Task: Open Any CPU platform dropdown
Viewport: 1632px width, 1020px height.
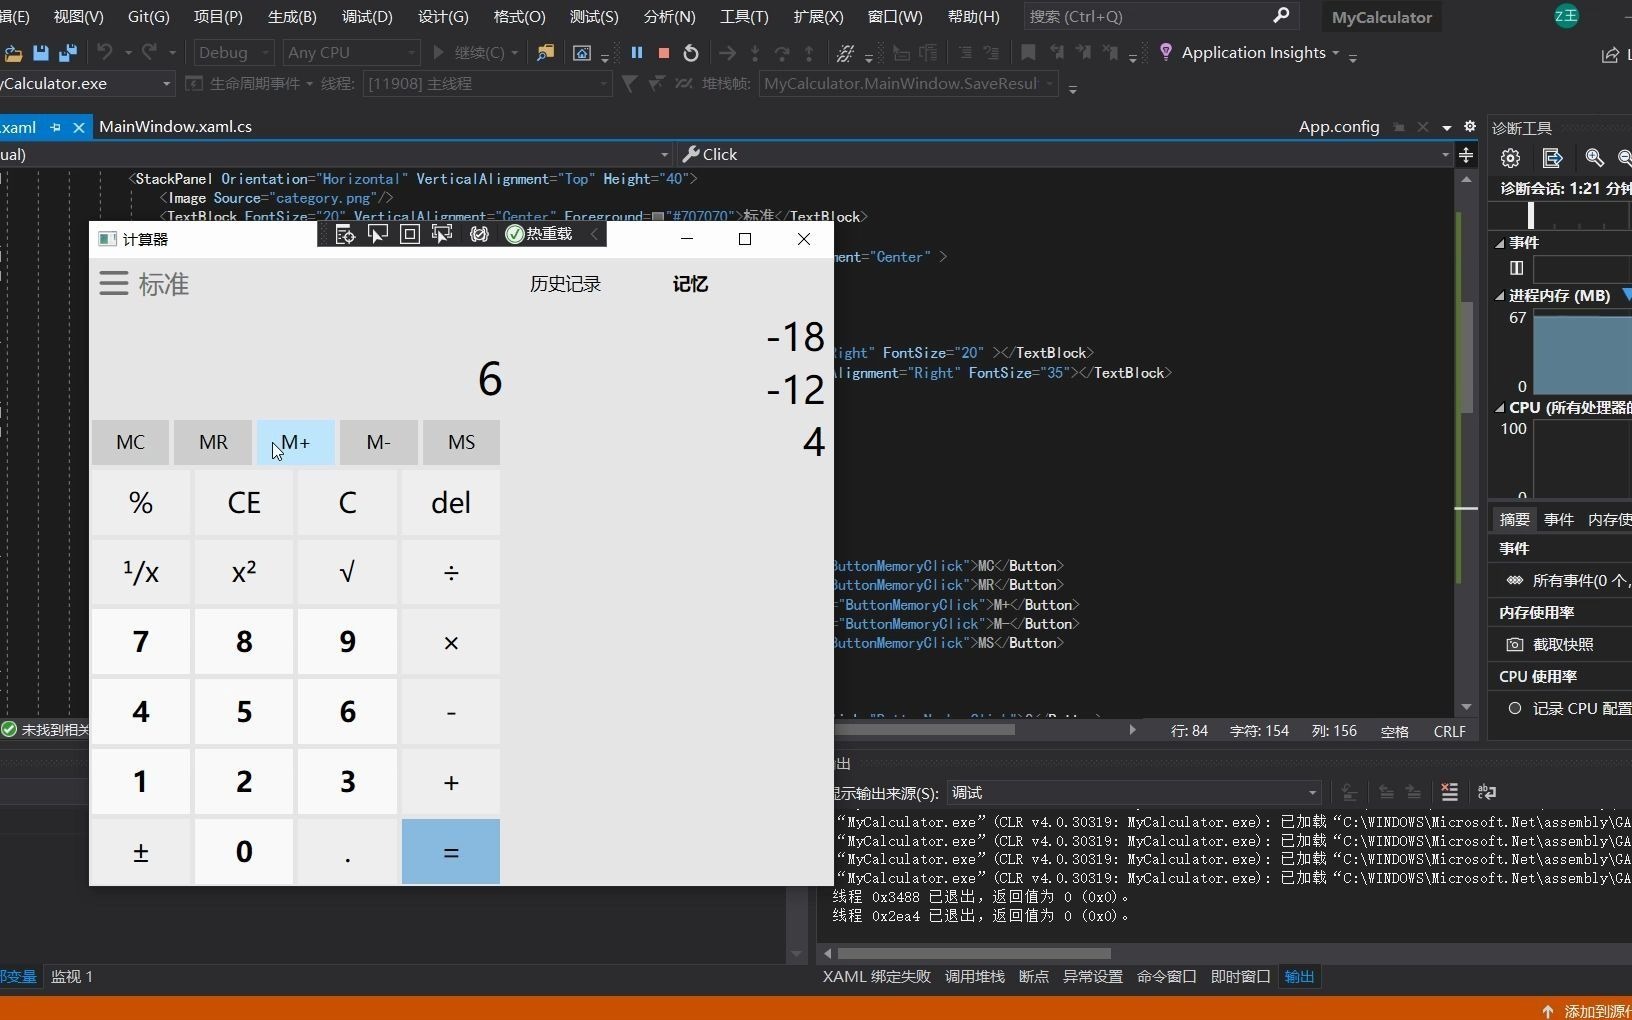Action: click(x=351, y=53)
